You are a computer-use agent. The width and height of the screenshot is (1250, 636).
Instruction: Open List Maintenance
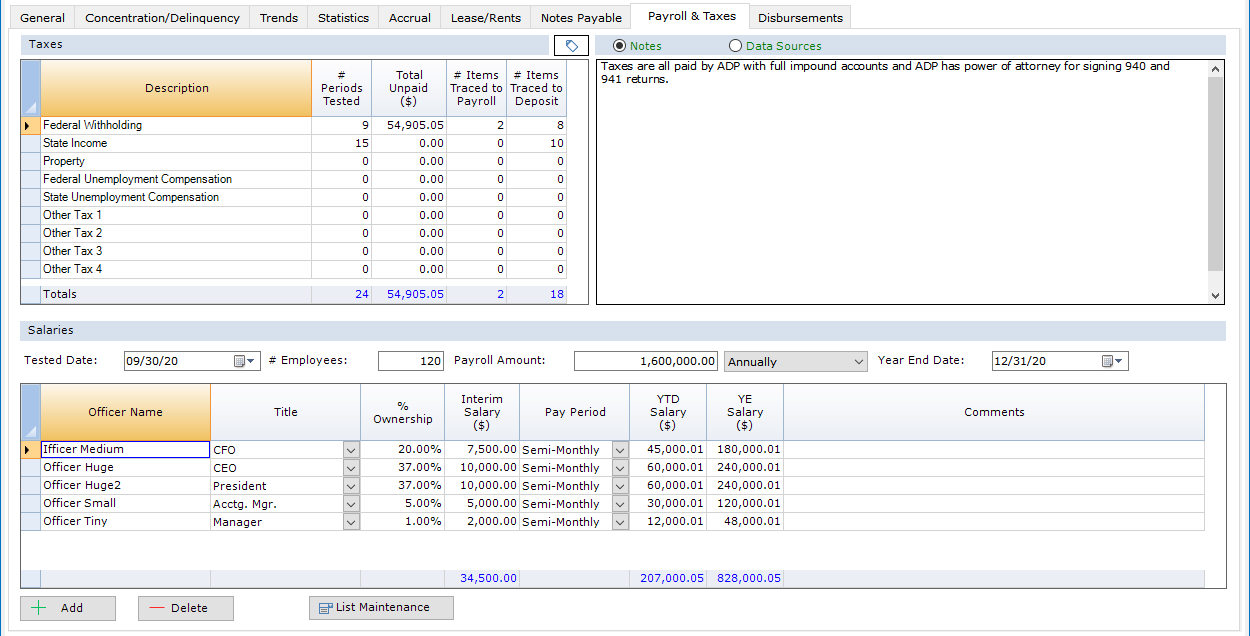pos(381,608)
